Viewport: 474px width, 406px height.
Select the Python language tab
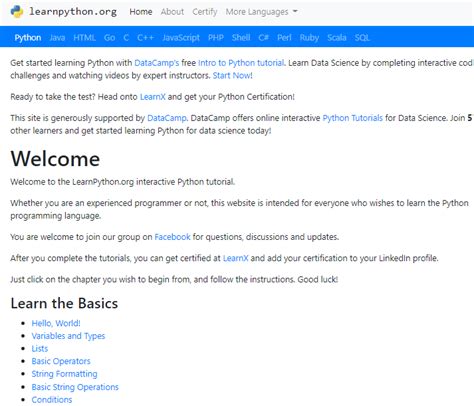[x=28, y=38]
